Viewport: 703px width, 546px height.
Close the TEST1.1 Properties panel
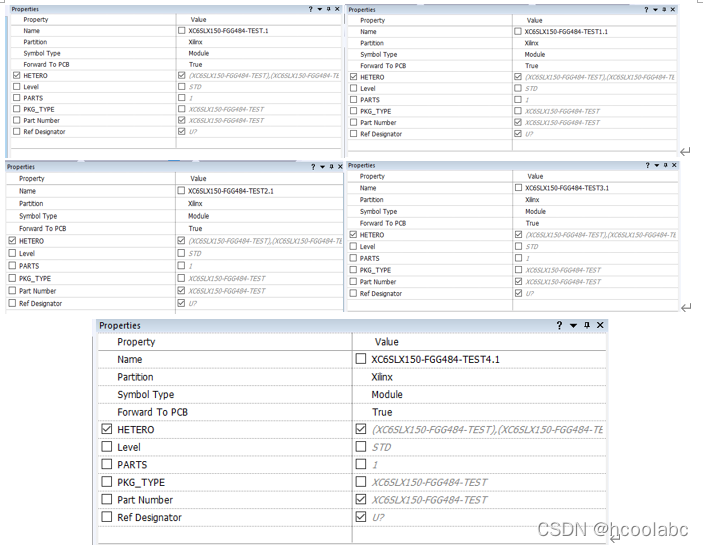(673, 9)
